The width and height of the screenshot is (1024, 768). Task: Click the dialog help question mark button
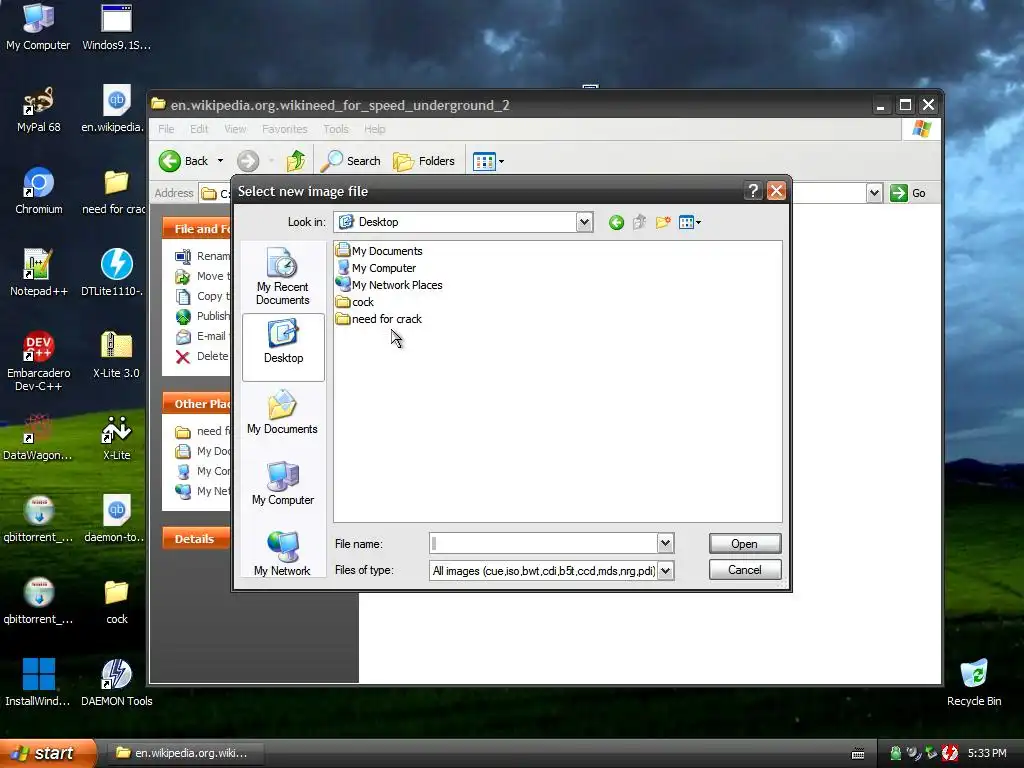coord(752,191)
